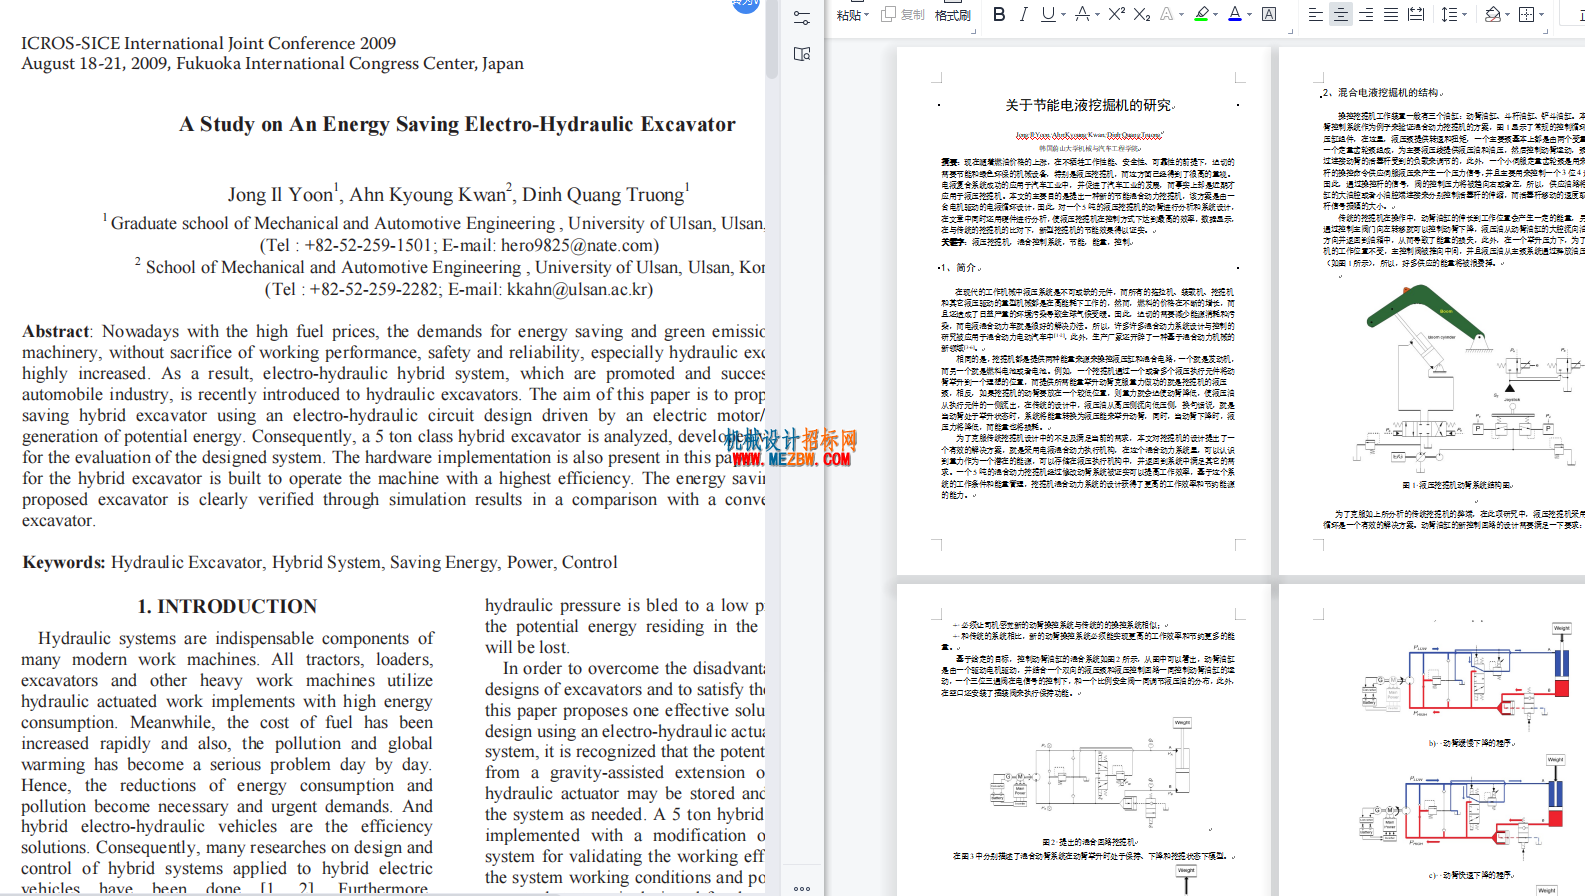Toggle center alignment button
1585x896 pixels.
(x=1340, y=14)
